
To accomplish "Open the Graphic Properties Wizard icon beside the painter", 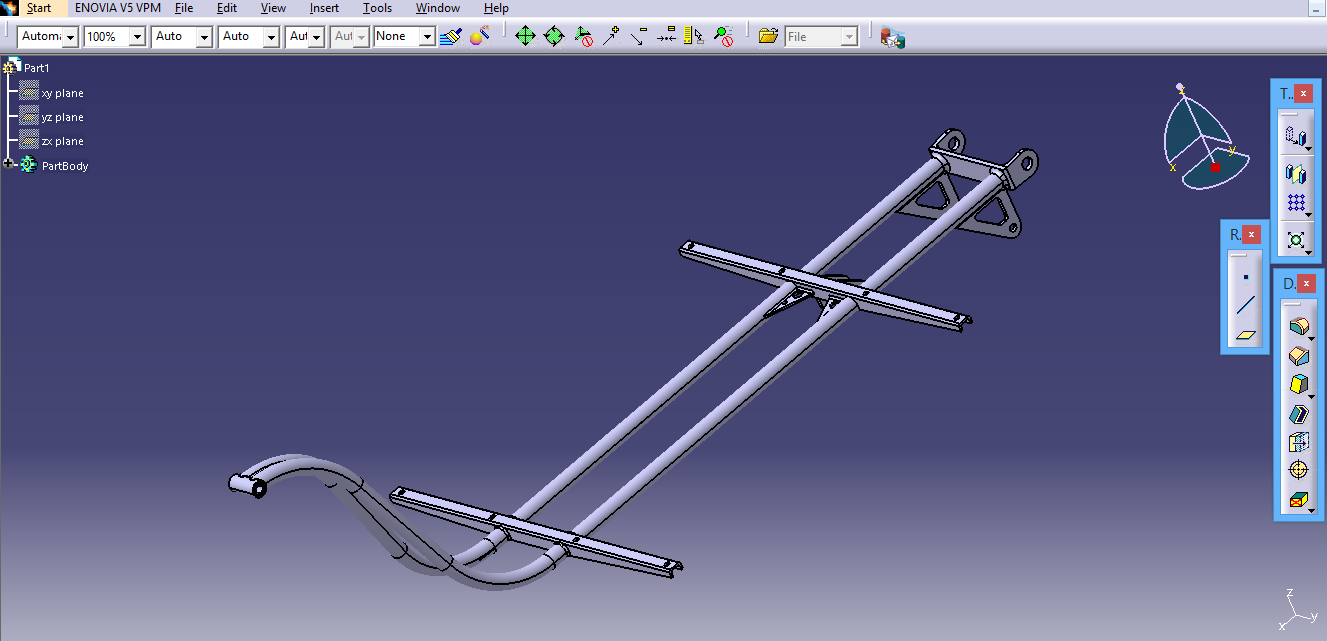I will [479, 36].
